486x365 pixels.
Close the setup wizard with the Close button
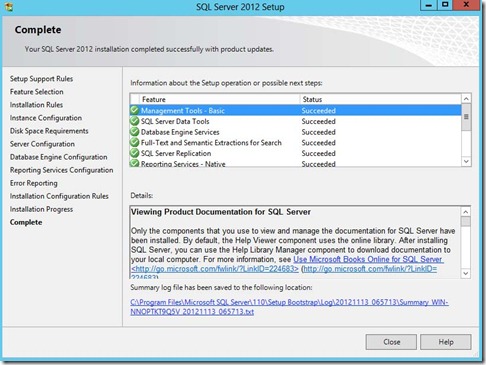coord(391,342)
